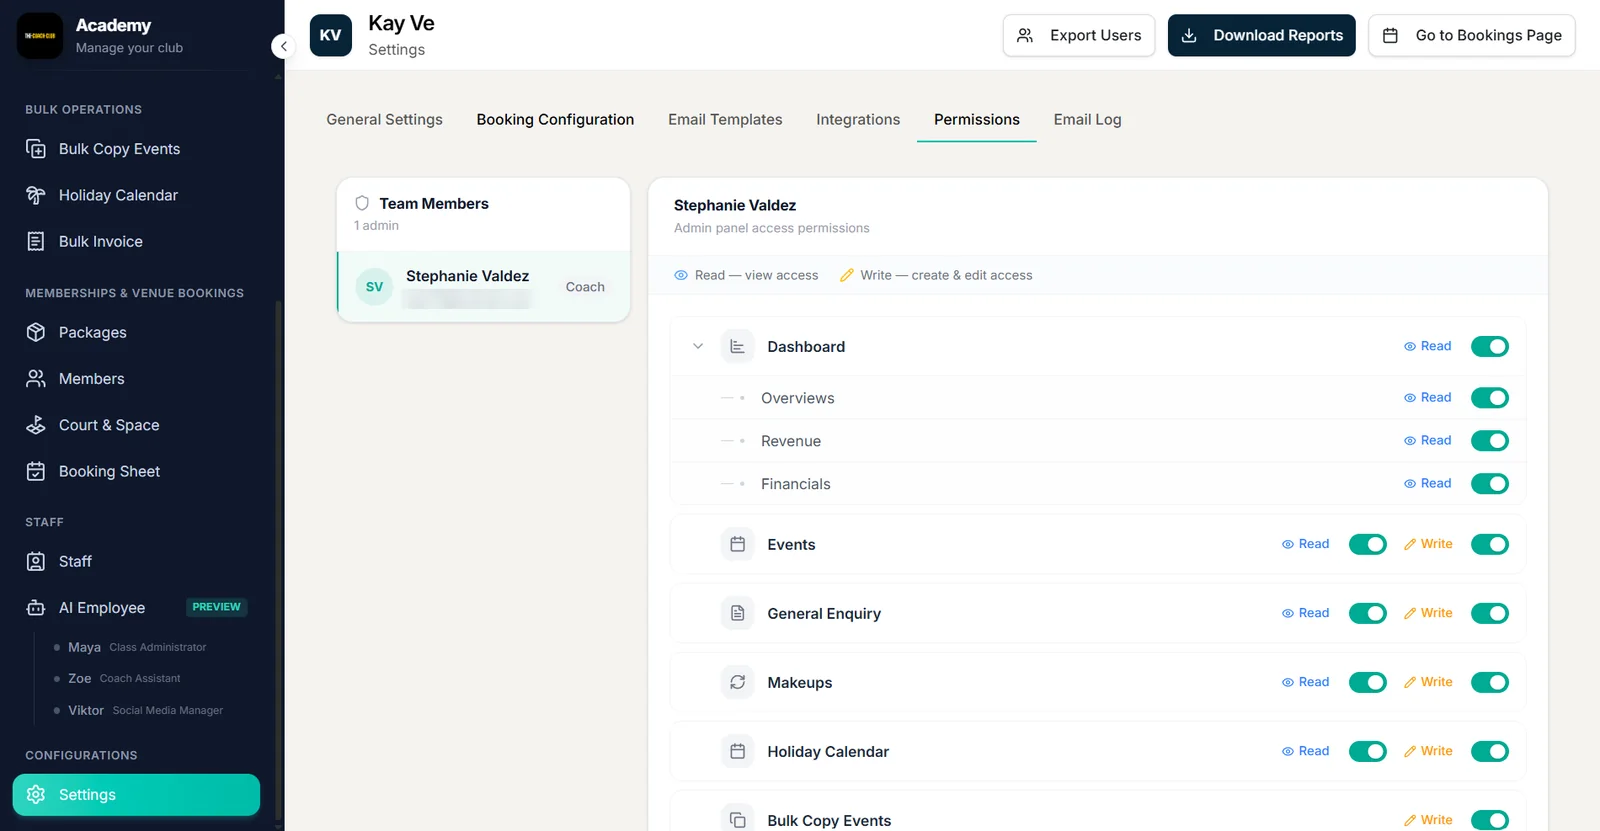Click the Dashboard chart icon
The width and height of the screenshot is (1600, 831).
click(x=737, y=346)
